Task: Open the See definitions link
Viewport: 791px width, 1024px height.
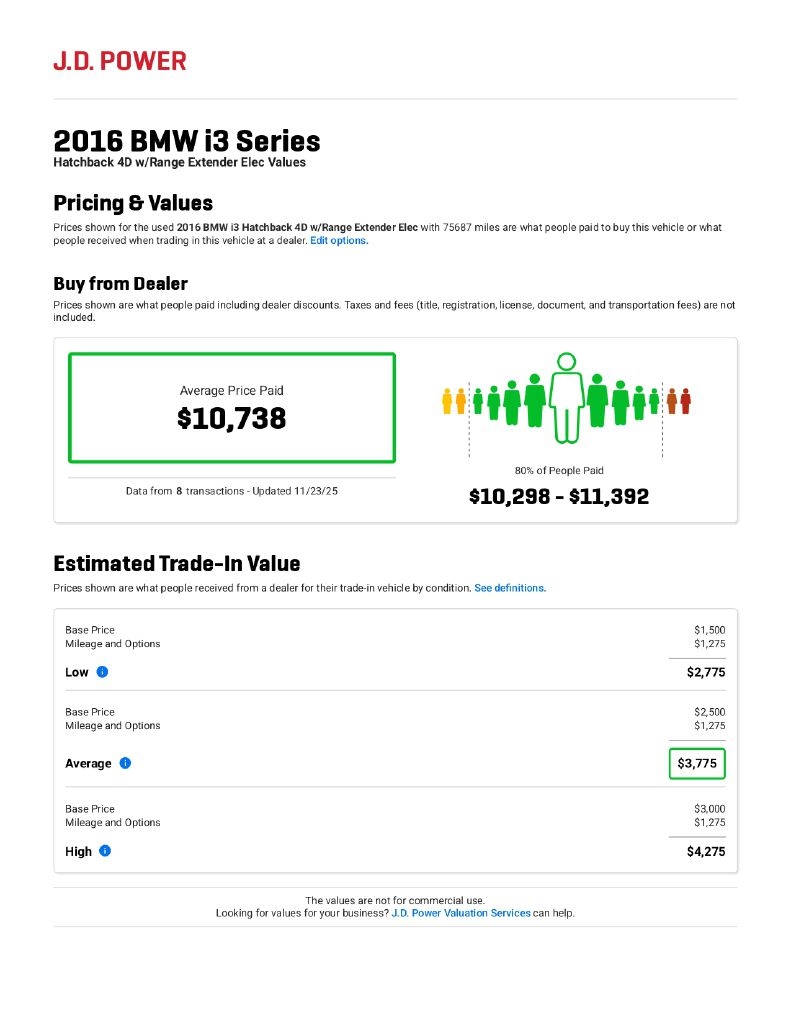Action: pyautogui.click(x=510, y=588)
